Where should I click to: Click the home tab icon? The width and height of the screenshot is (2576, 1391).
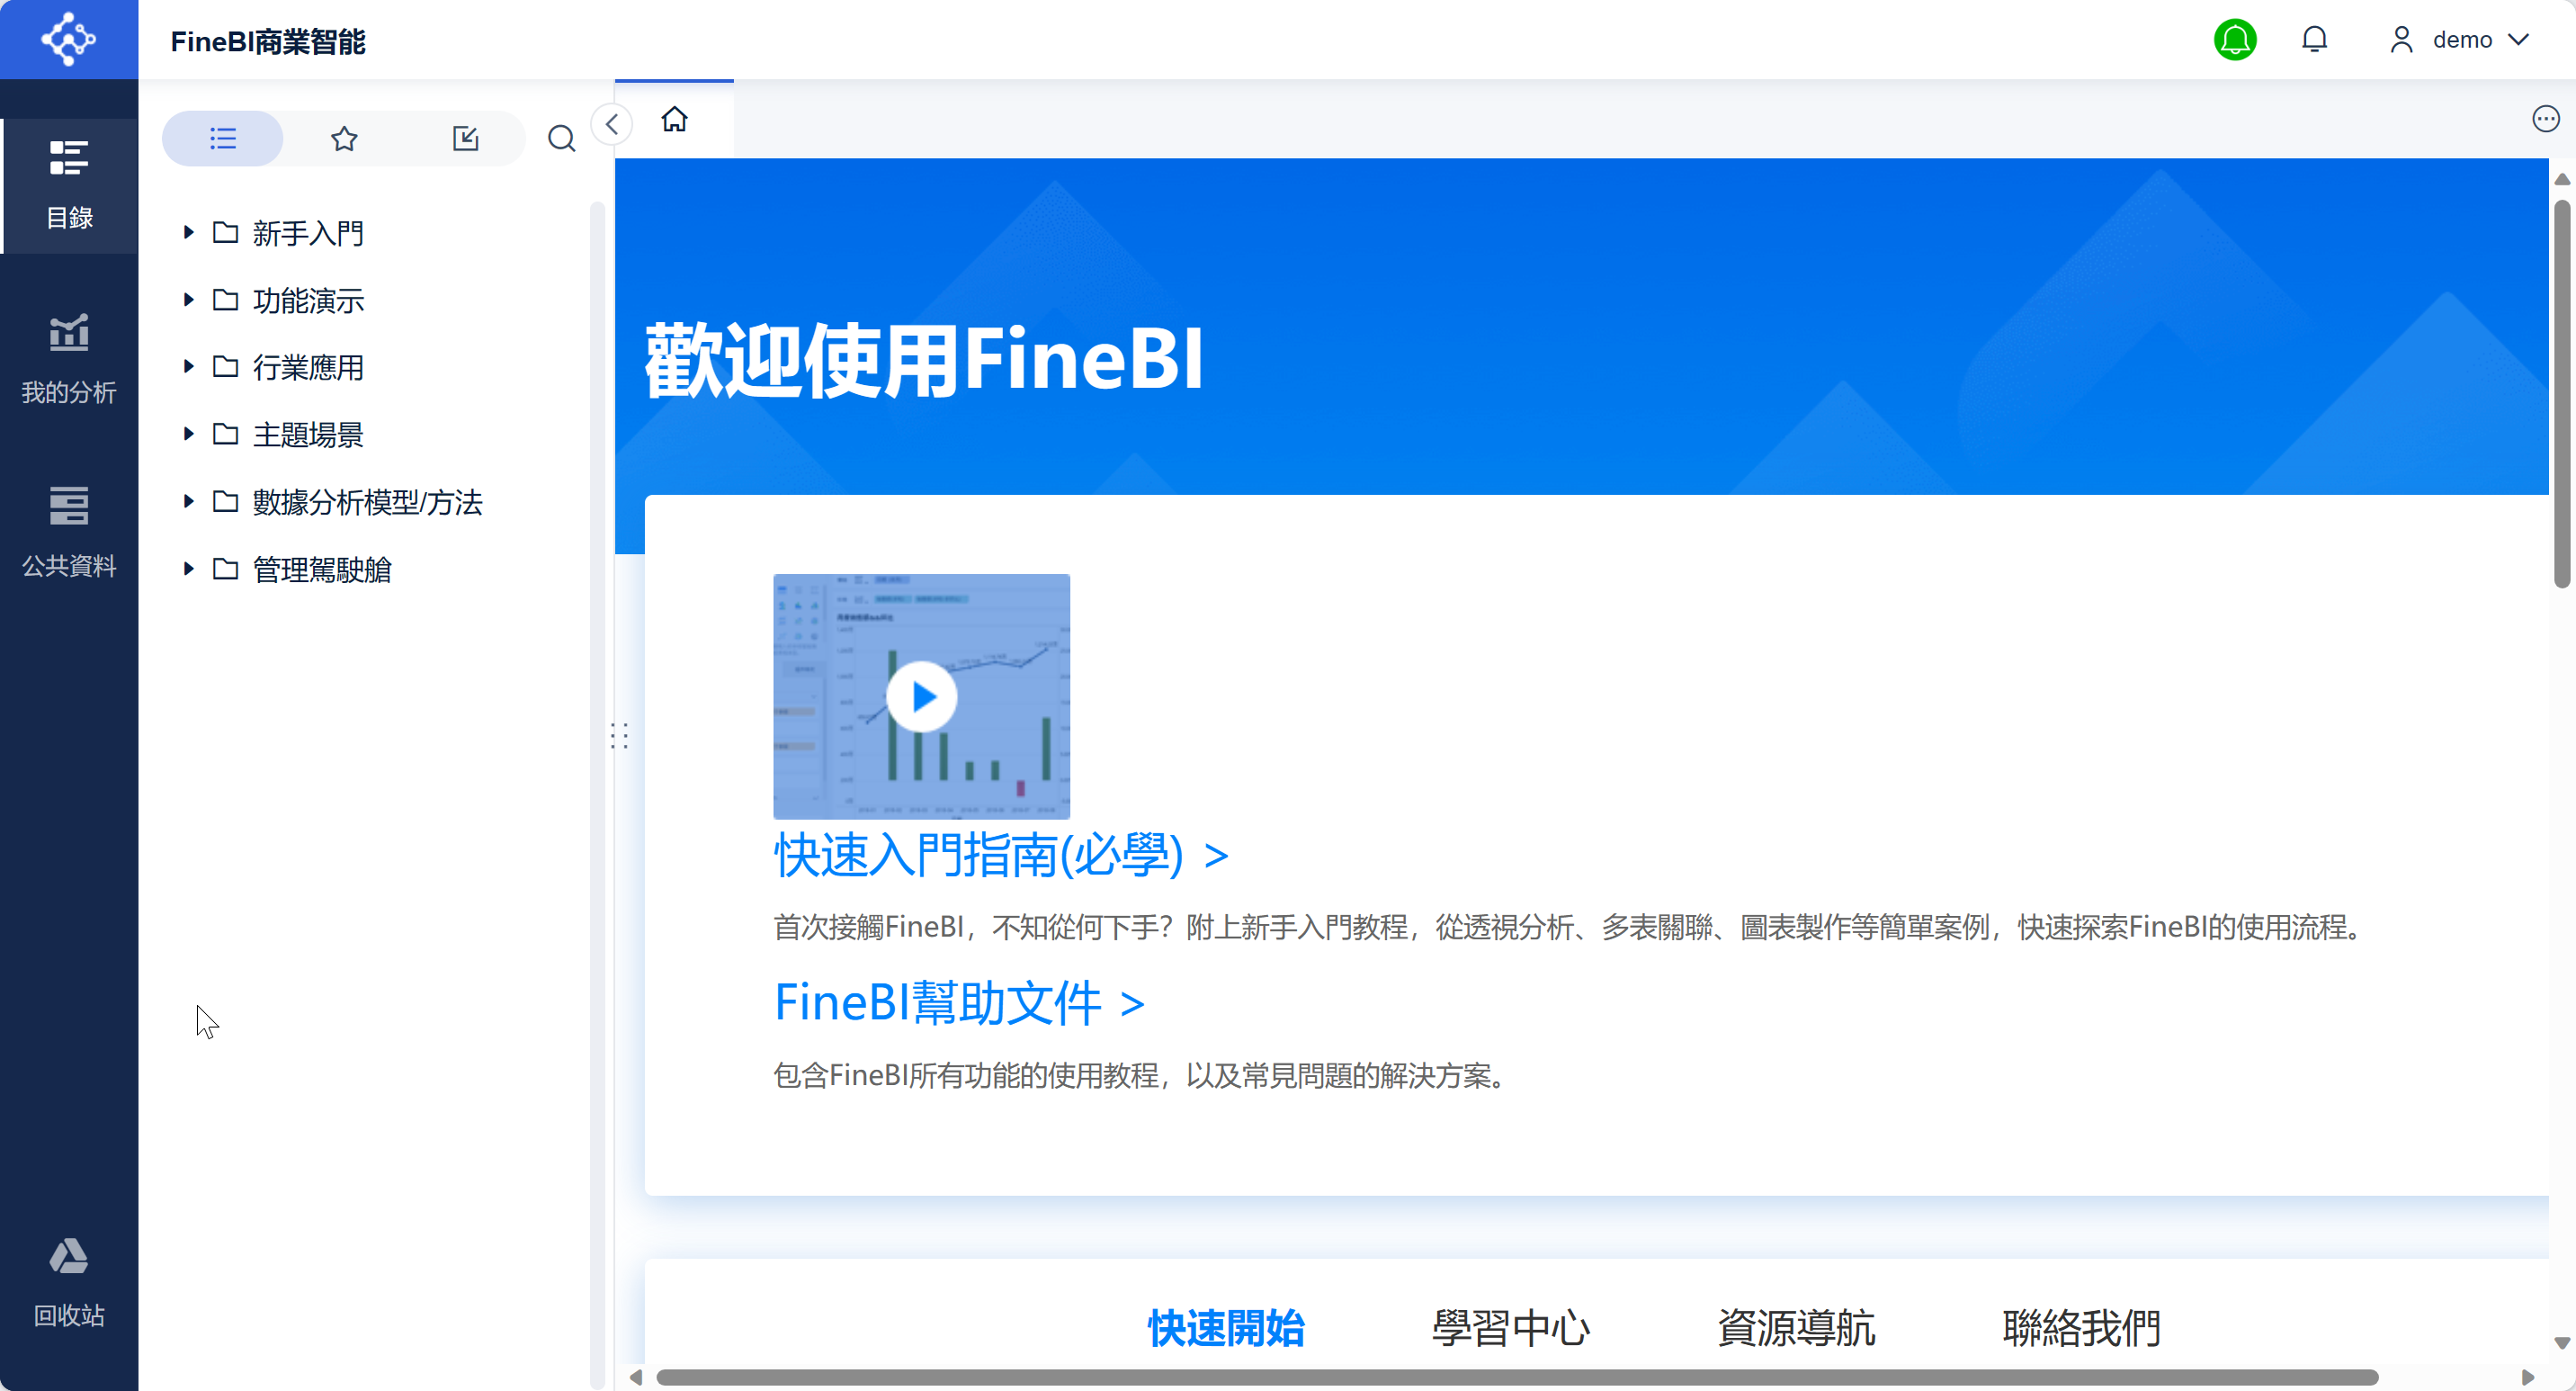[x=674, y=119]
